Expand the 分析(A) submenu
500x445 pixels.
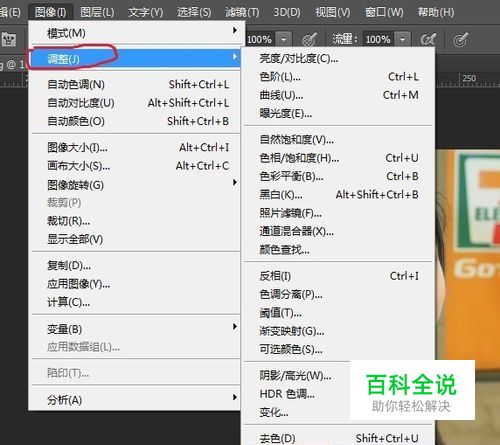coord(136,399)
